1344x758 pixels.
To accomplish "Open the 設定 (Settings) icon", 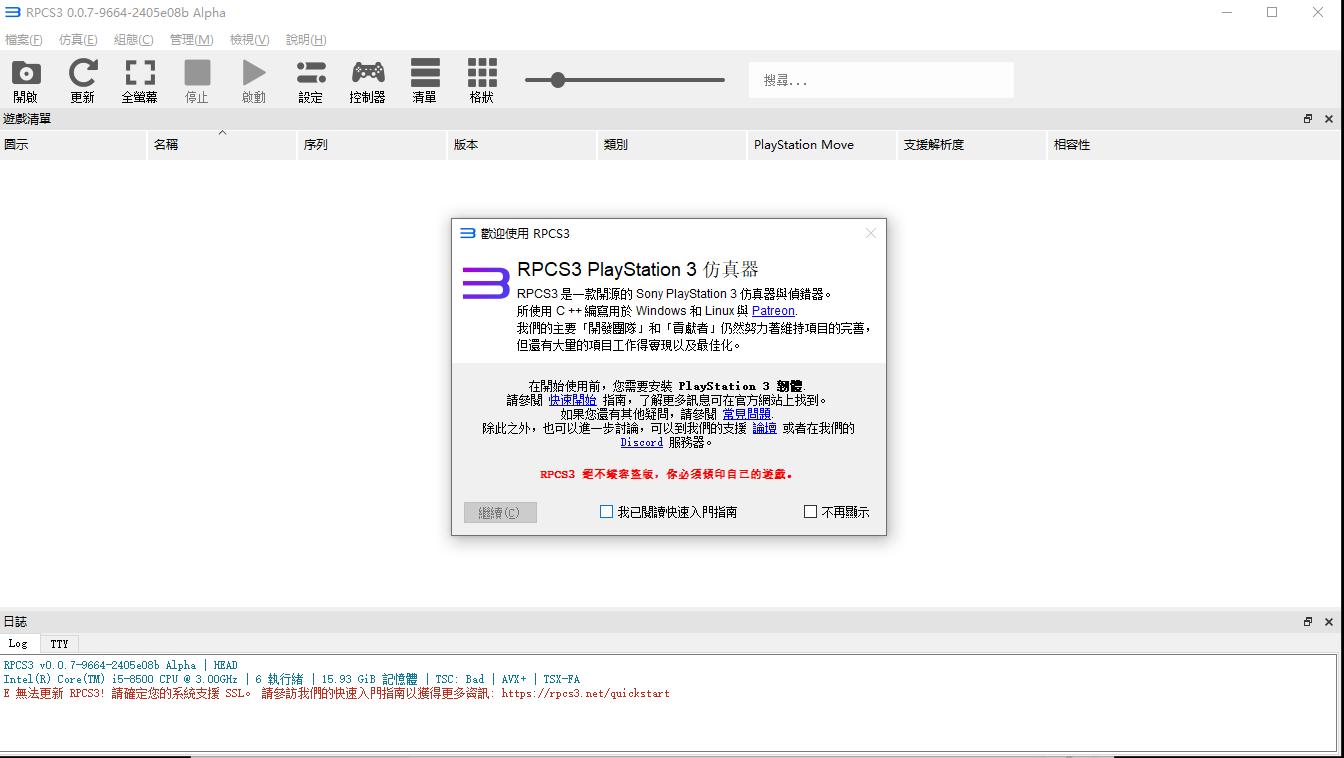I will point(311,80).
